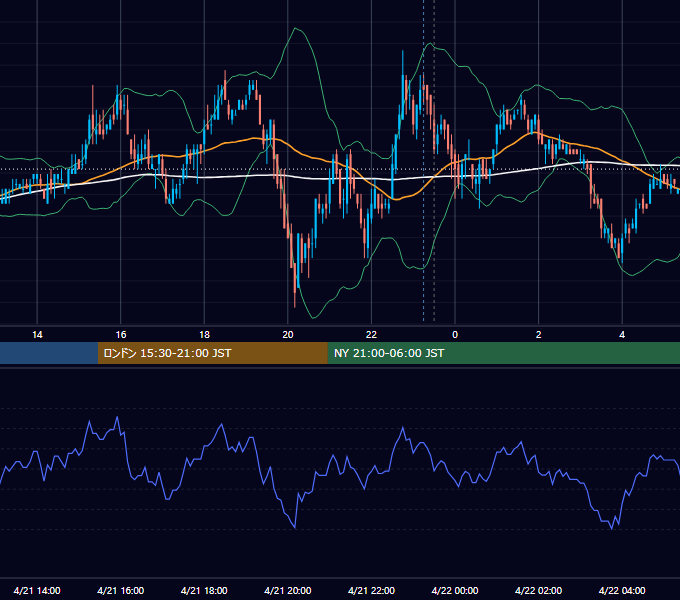Viewport: 680px width, 600px height.
Task: Click the upper chart hour label 16
Action: coord(121,335)
